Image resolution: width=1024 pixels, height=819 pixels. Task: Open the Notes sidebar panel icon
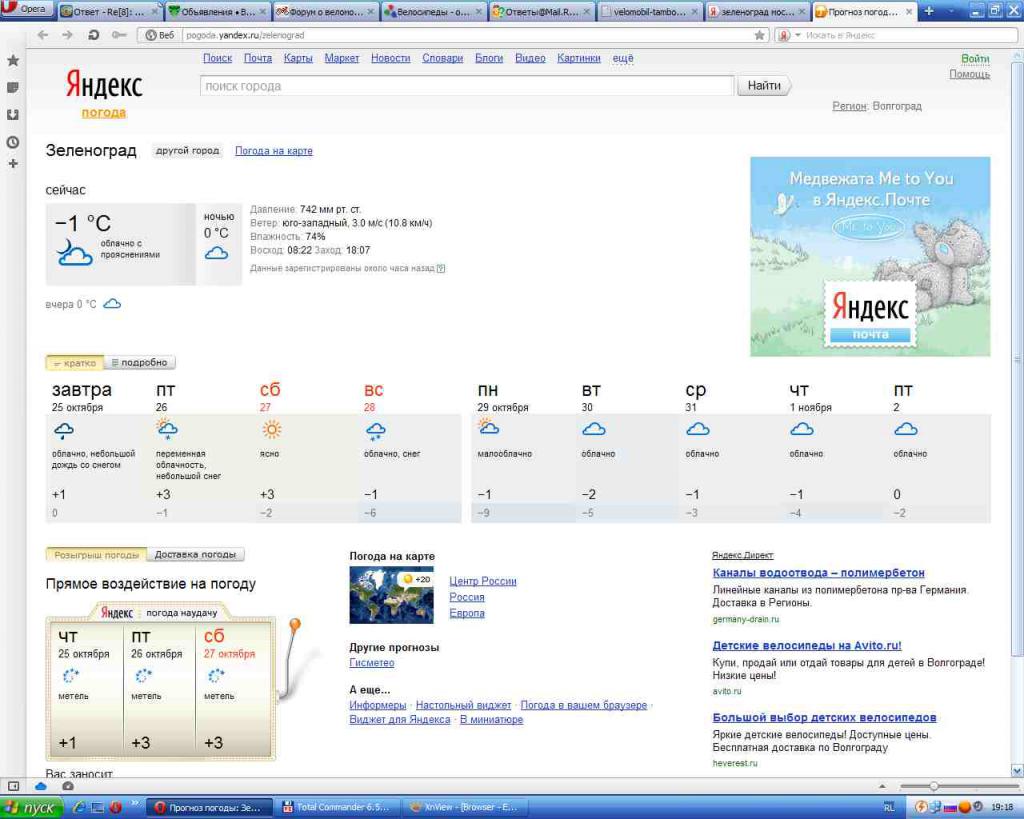12,88
